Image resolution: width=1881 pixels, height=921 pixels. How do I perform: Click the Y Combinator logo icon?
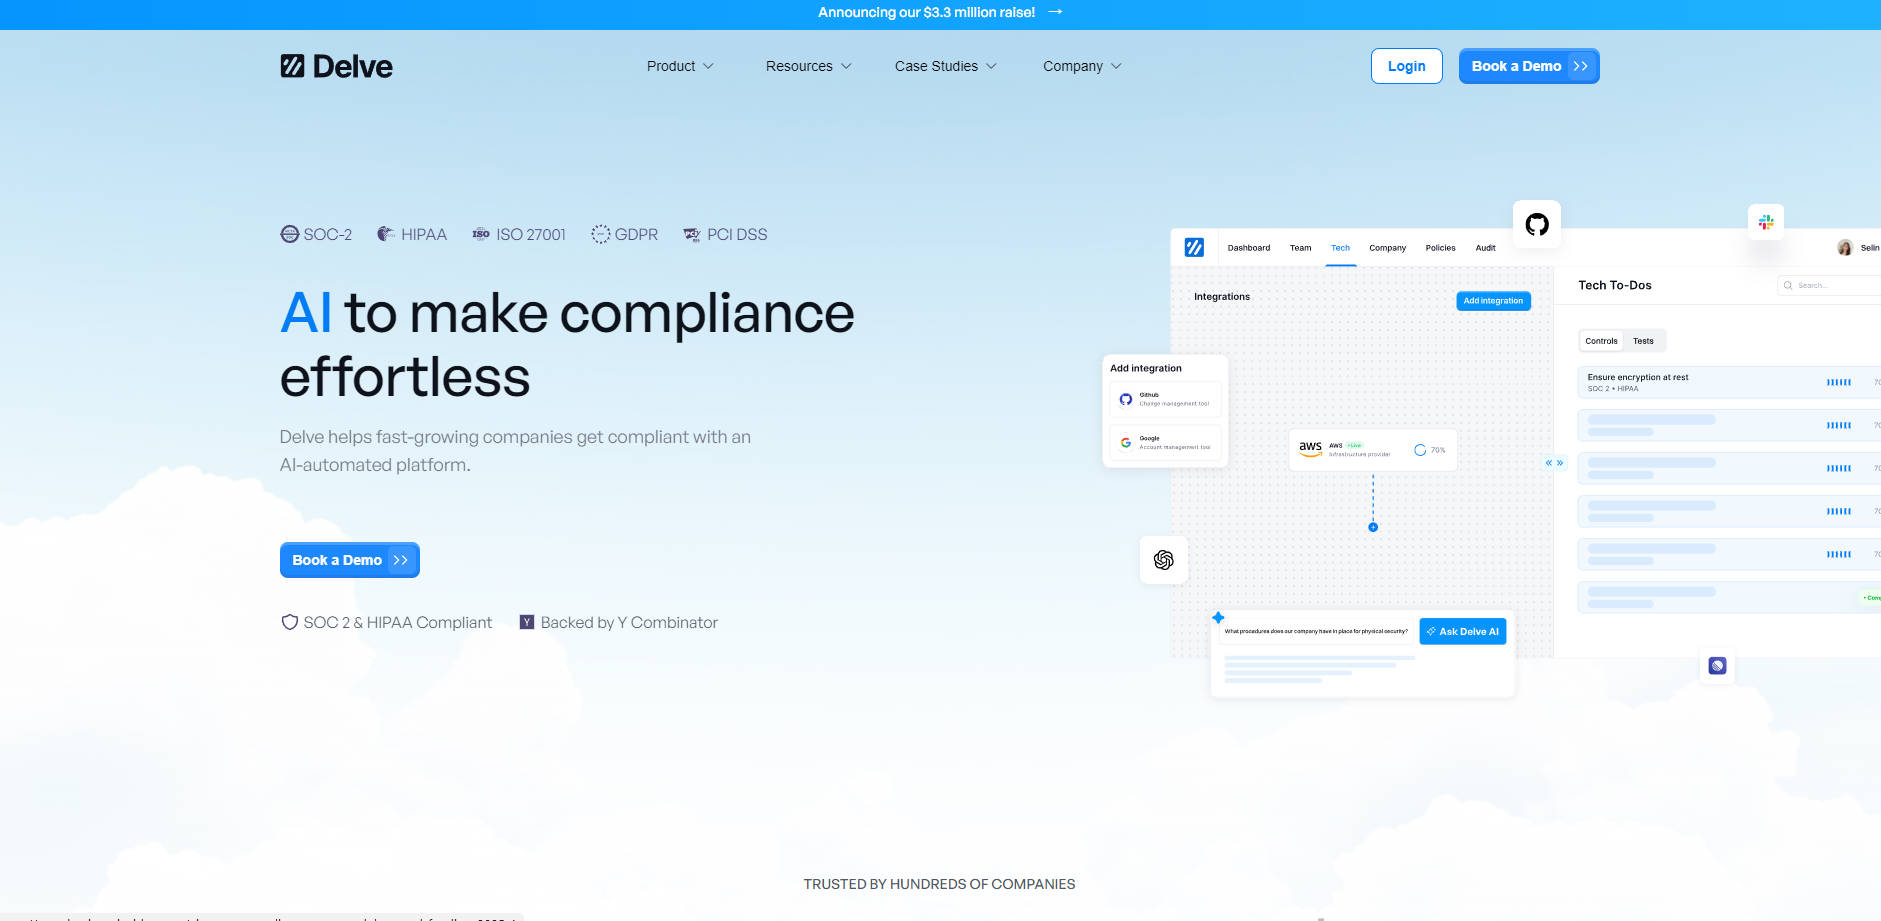[x=527, y=622]
